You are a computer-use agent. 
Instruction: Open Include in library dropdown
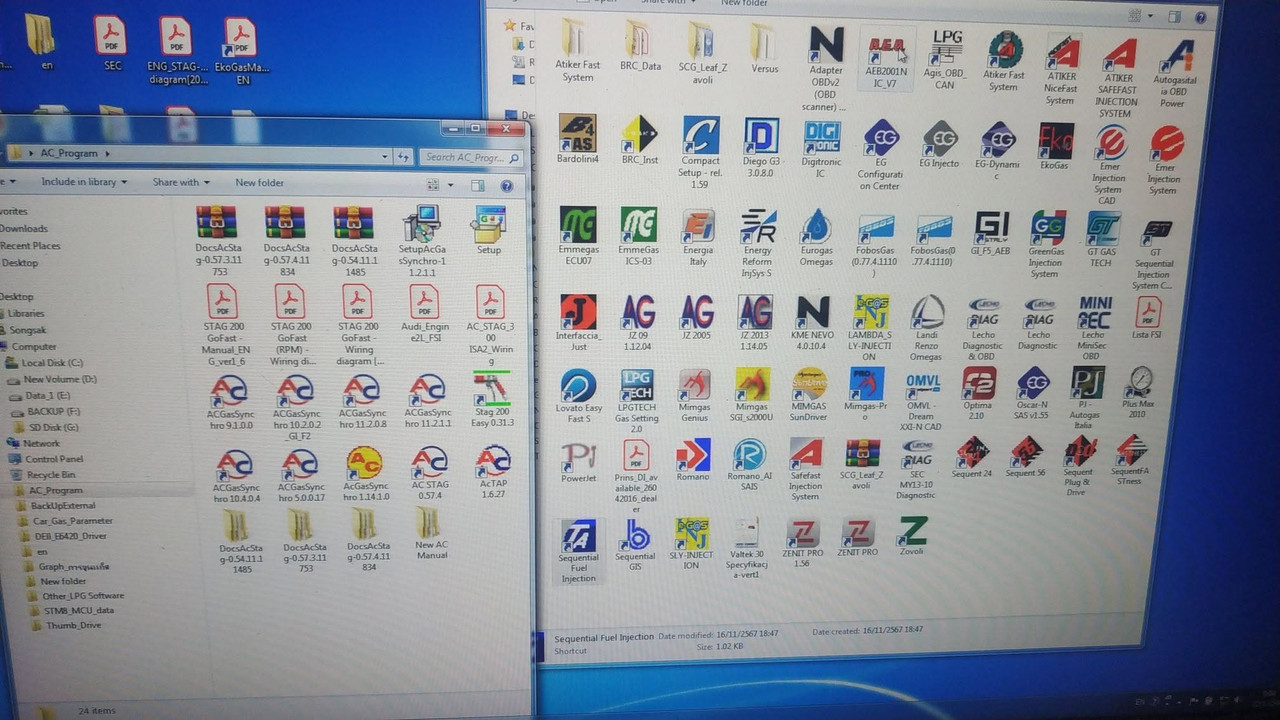pyautogui.click(x=84, y=182)
